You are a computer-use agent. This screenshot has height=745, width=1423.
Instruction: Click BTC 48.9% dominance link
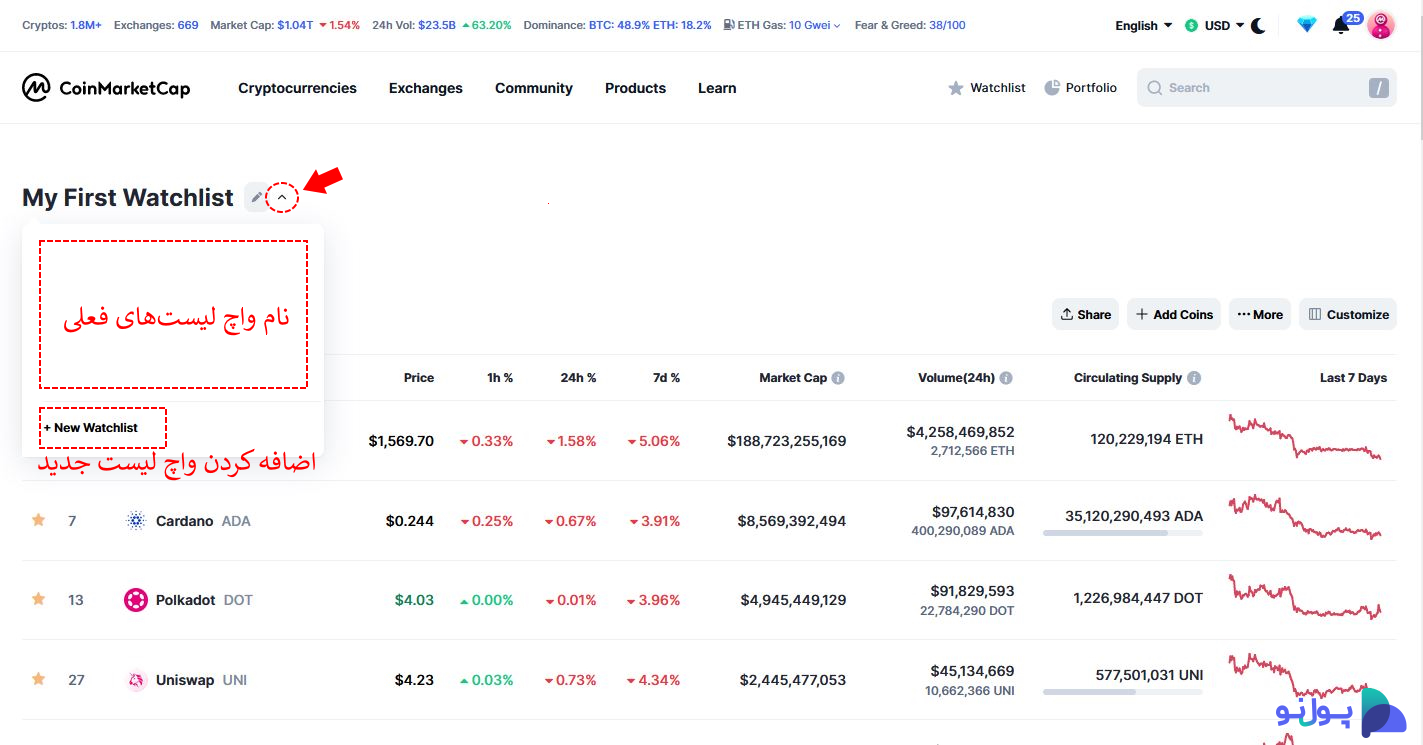pos(618,25)
